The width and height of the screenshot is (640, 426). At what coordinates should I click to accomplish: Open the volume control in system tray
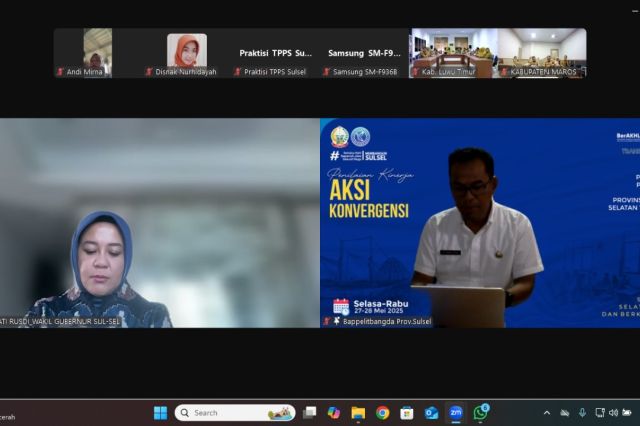pos(613,413)
